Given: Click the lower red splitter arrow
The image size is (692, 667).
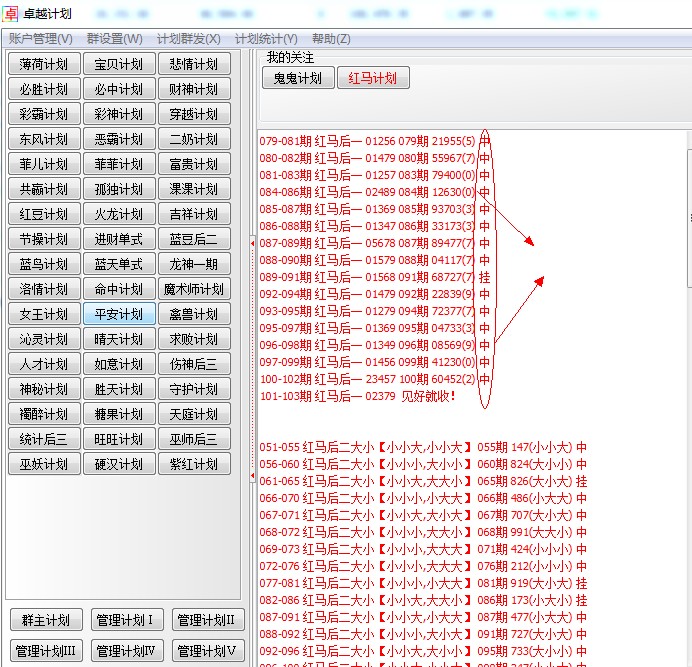Looking at the screenshot, I should coord(253,477).
